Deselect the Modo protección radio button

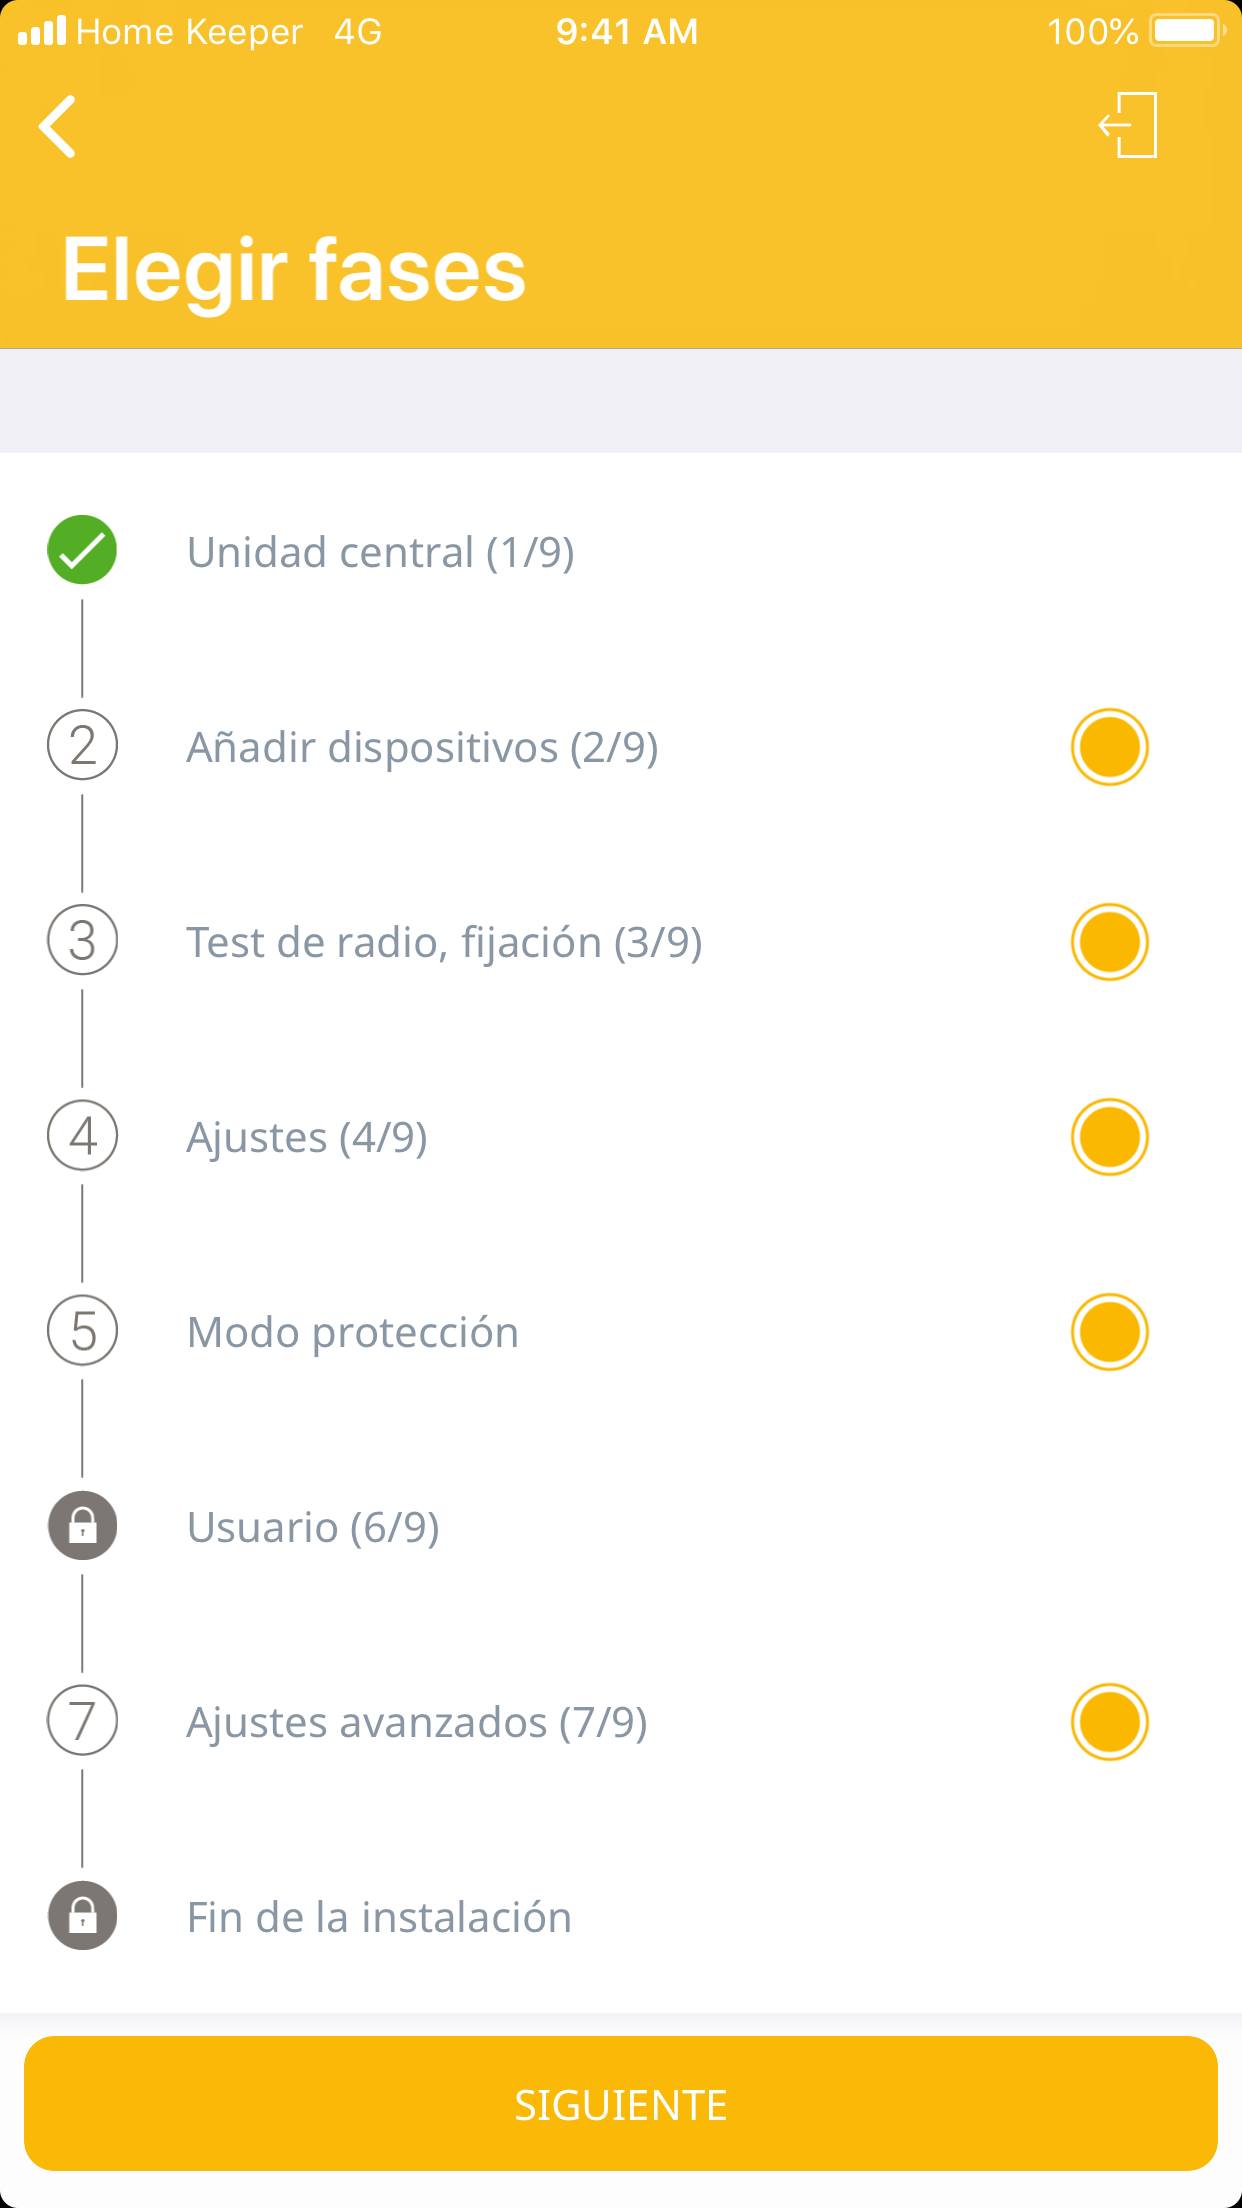click(x=1109, y=1332)
